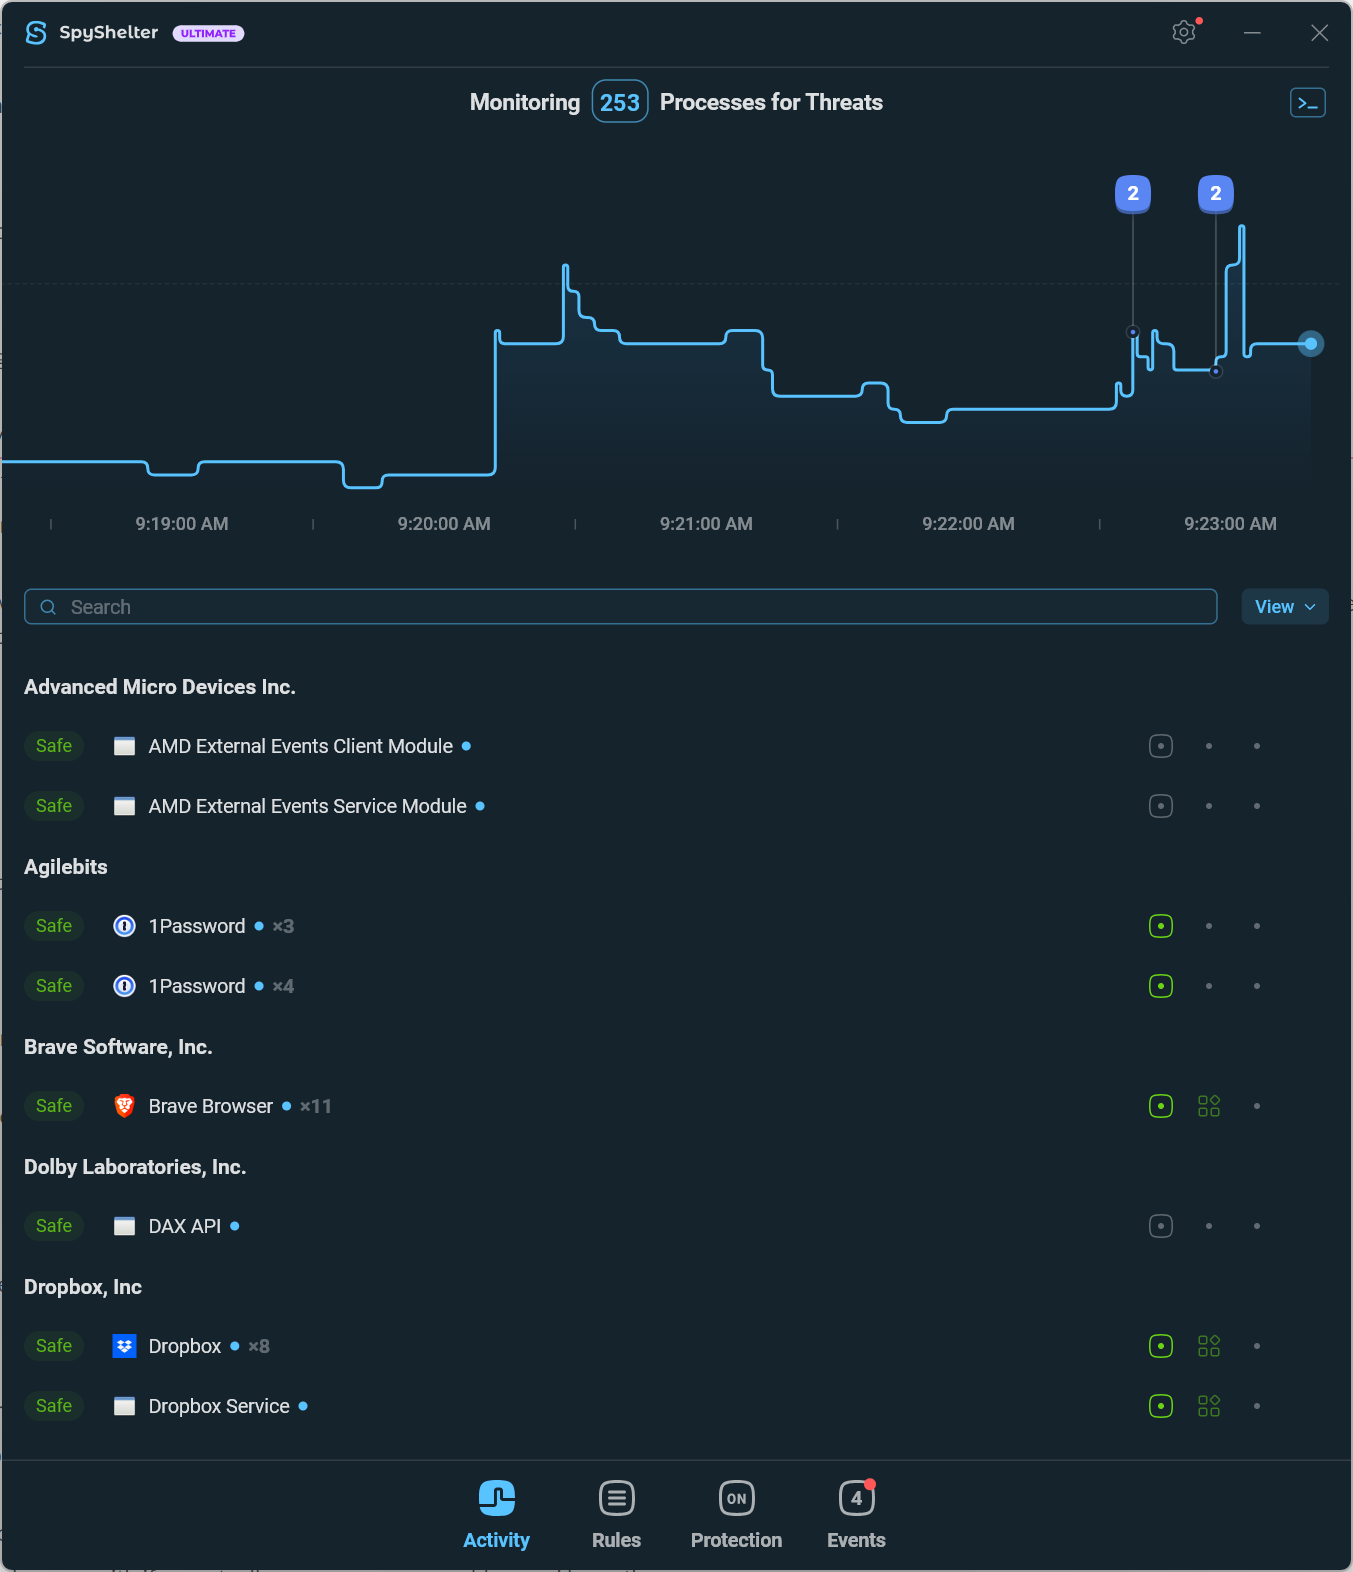Click the Dropbox, Inc group header
The height and width of the screenshot is (1572, 1353).
(x=83, y=1287)
